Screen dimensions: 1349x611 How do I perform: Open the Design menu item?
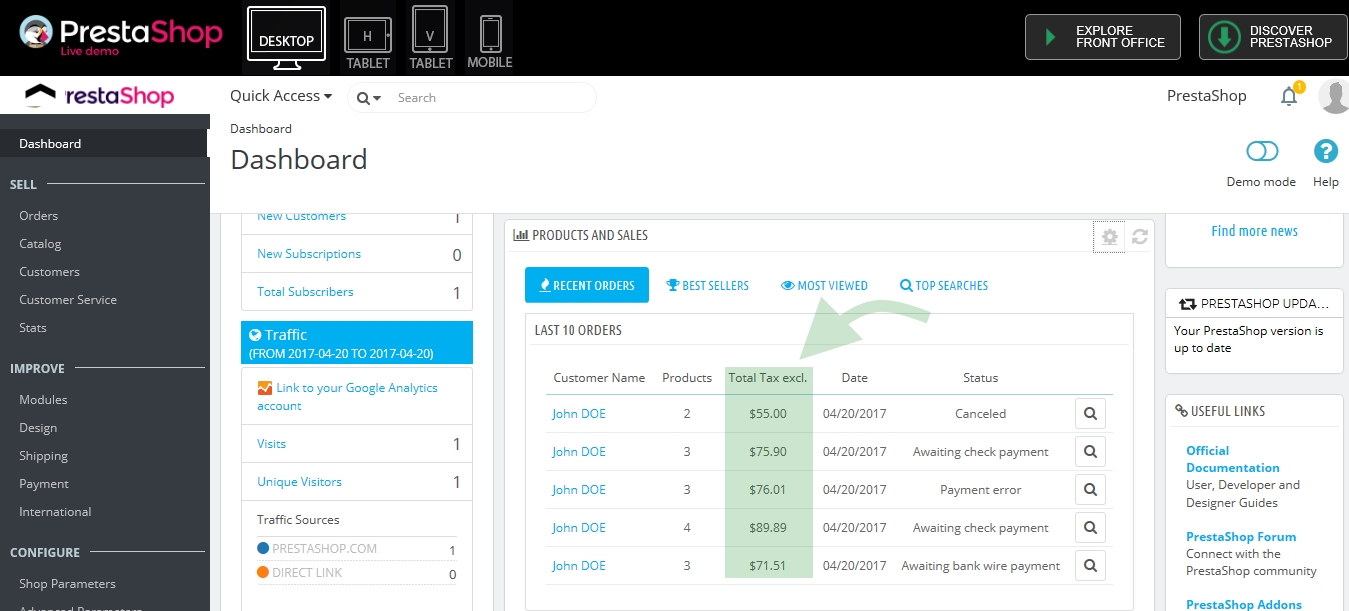point(38,427)
